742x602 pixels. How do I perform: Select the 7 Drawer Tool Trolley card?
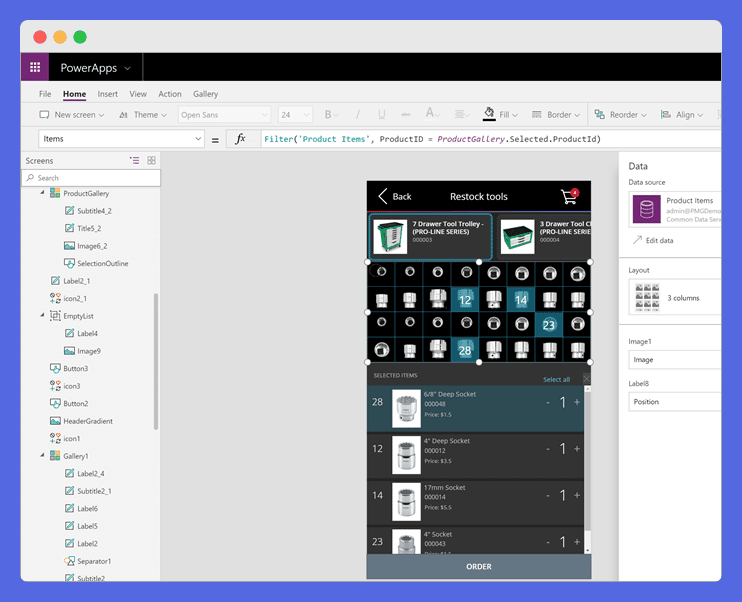430,237
